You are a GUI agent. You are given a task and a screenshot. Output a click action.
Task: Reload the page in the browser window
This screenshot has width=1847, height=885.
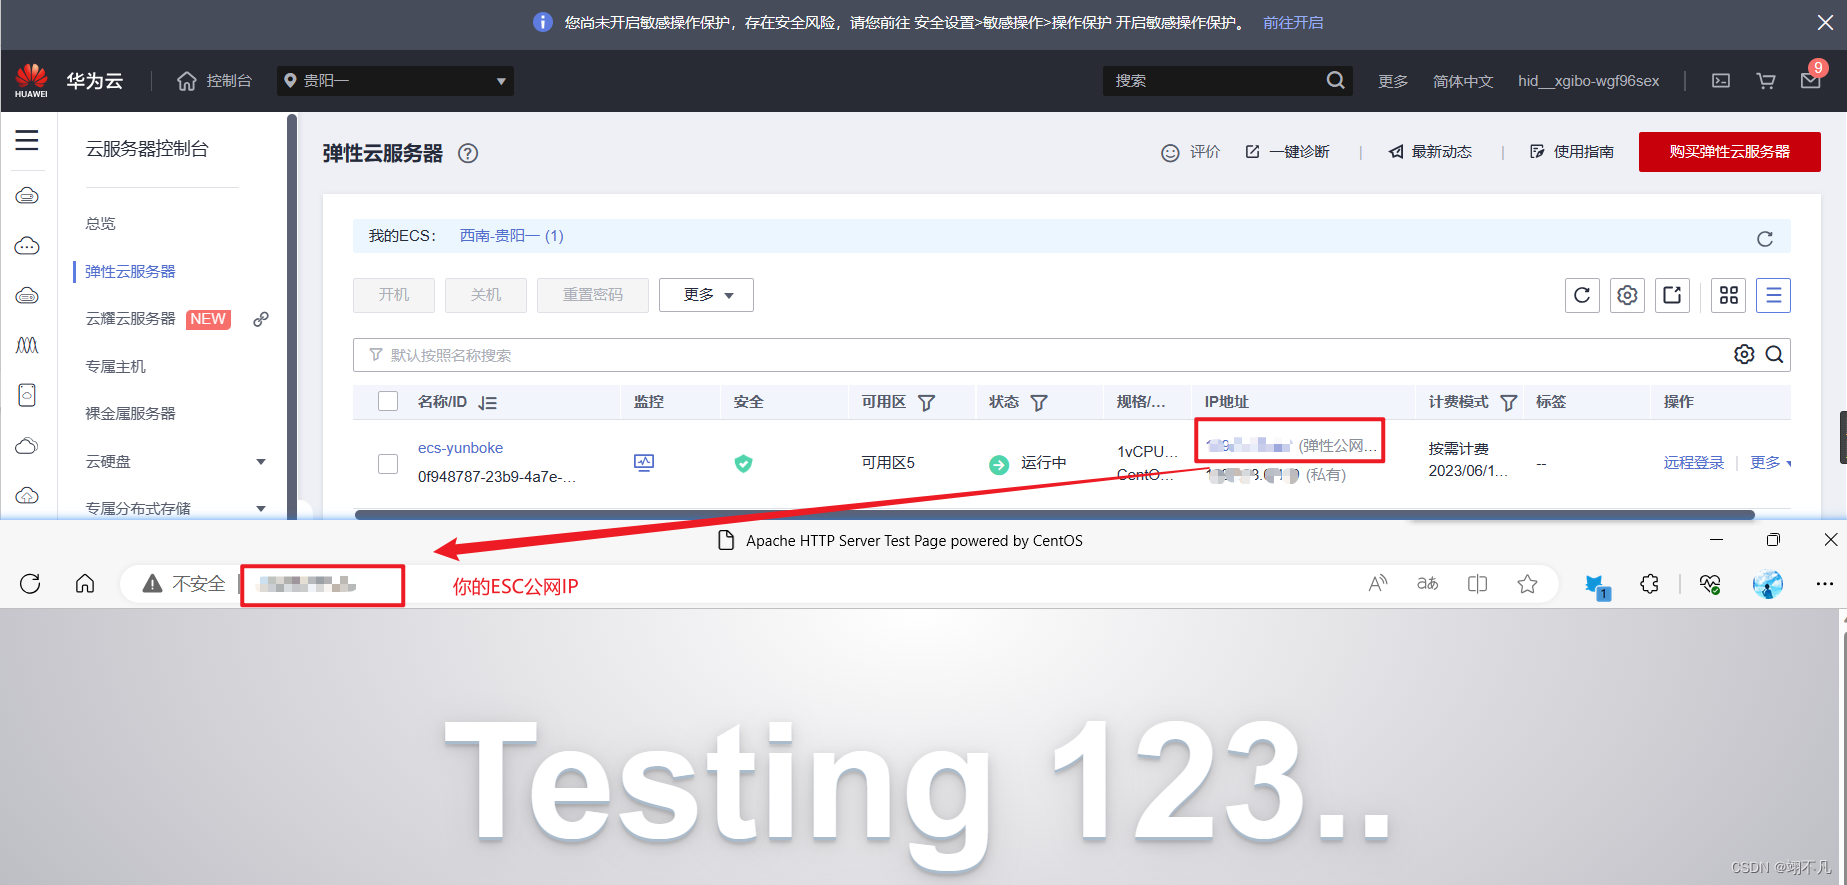(30, 584)
